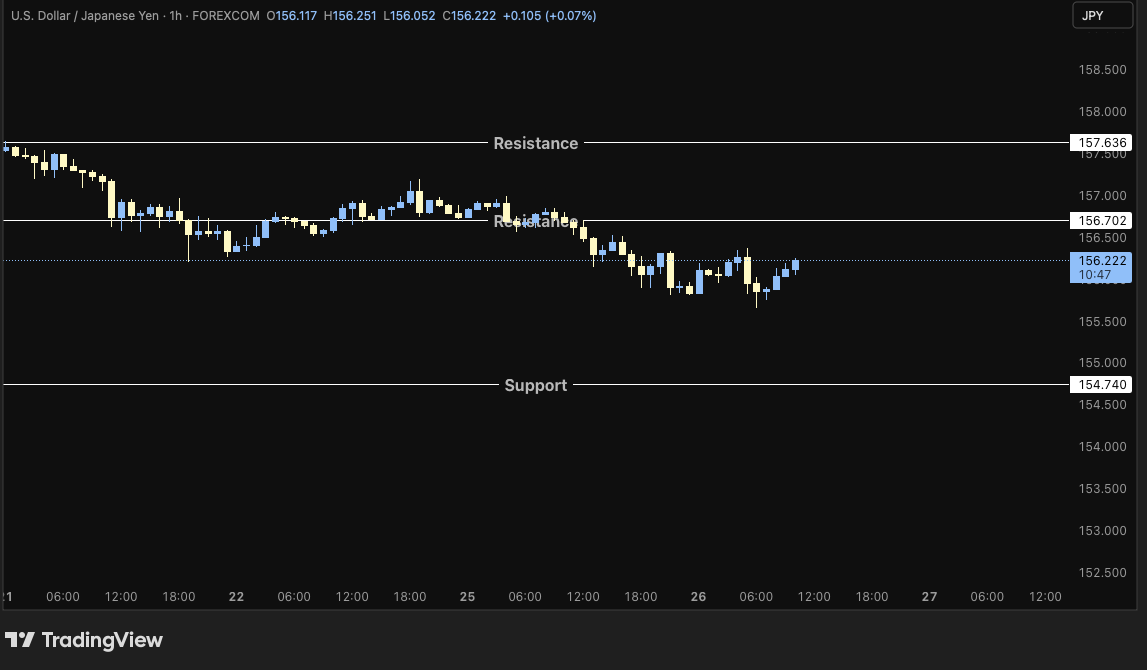Click date 22 on the time axis
Image resolution: width=1147 pixels, height=670 pixels.
pyautogui.click(x=236, y=597)
